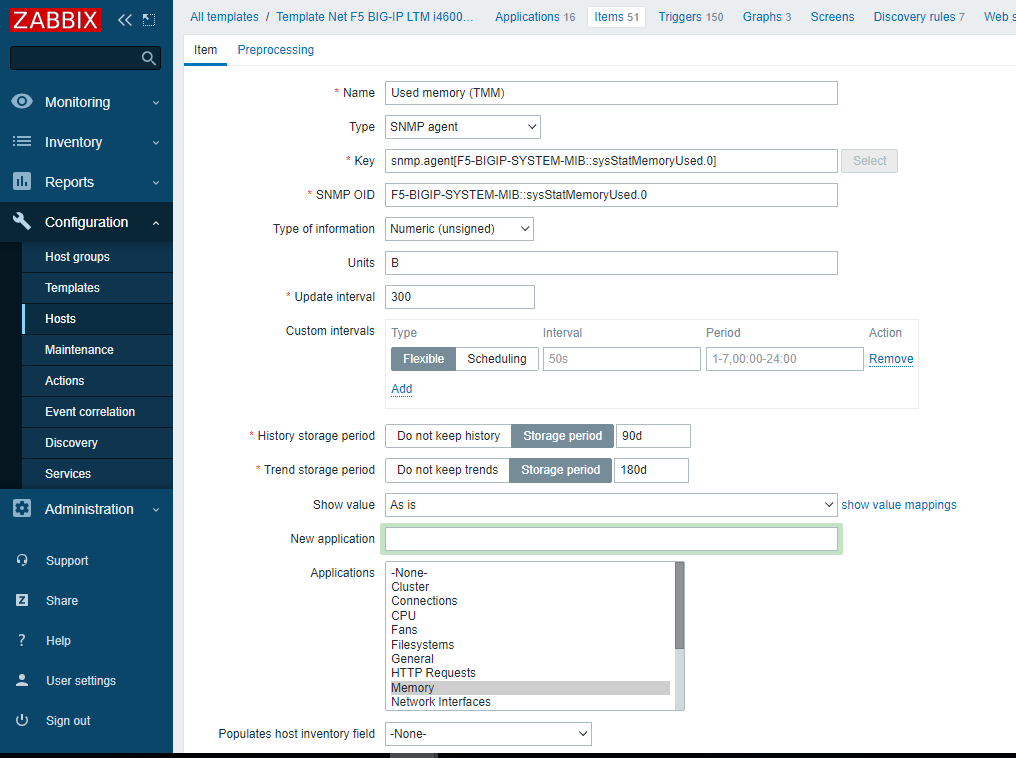Choose Trend Storage period option
The width and height of the screenshot is (1016, 758).
pos(560,470)
